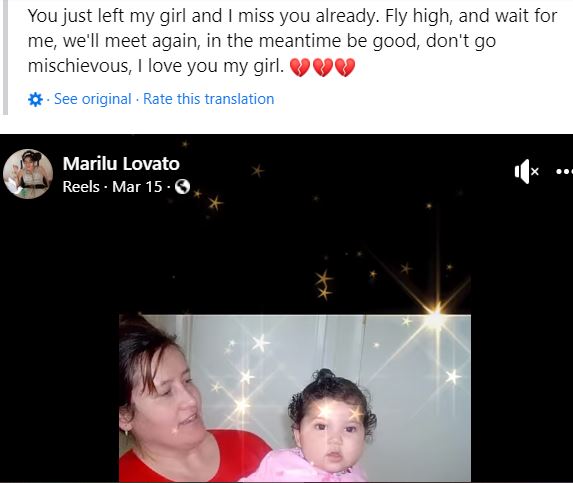Visit the Marilu Lovato name link
The image size is (573, 483).
121,163
